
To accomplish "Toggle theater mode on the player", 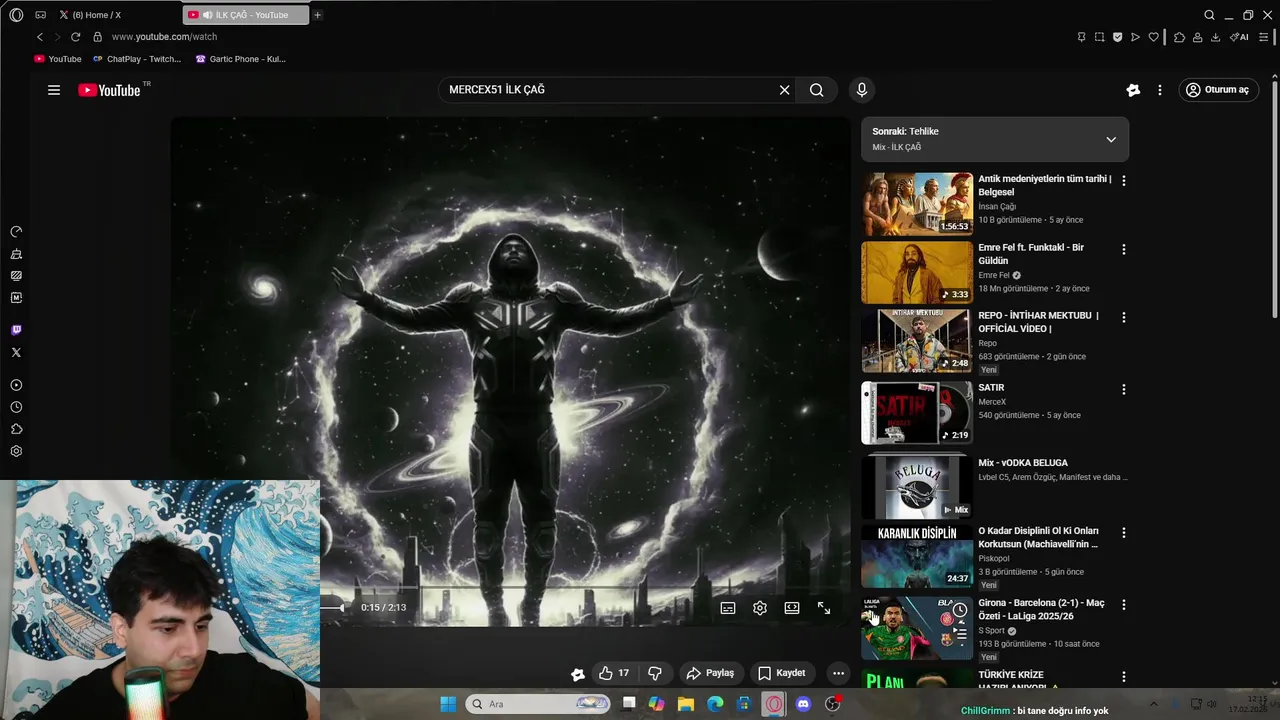I will point(792,608).
